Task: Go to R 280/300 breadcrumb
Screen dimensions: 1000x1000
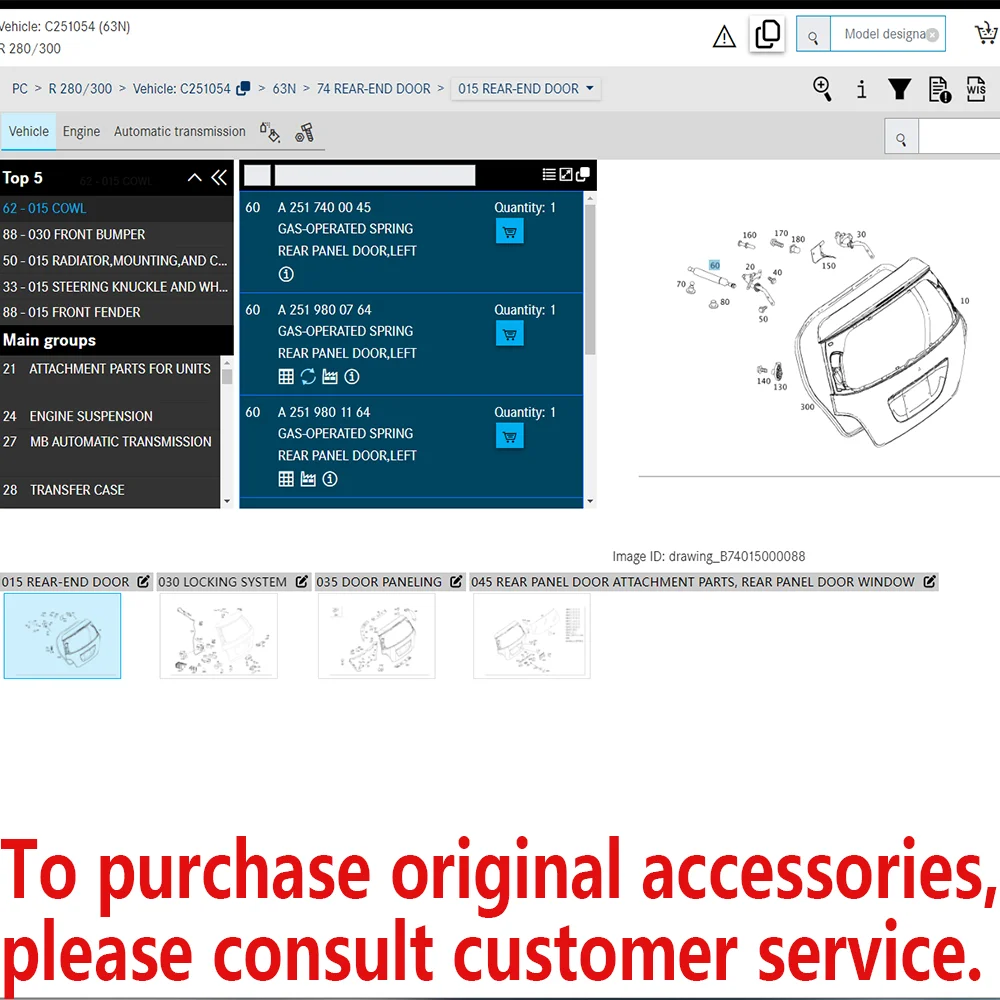Action: click(x=80, y=89)
